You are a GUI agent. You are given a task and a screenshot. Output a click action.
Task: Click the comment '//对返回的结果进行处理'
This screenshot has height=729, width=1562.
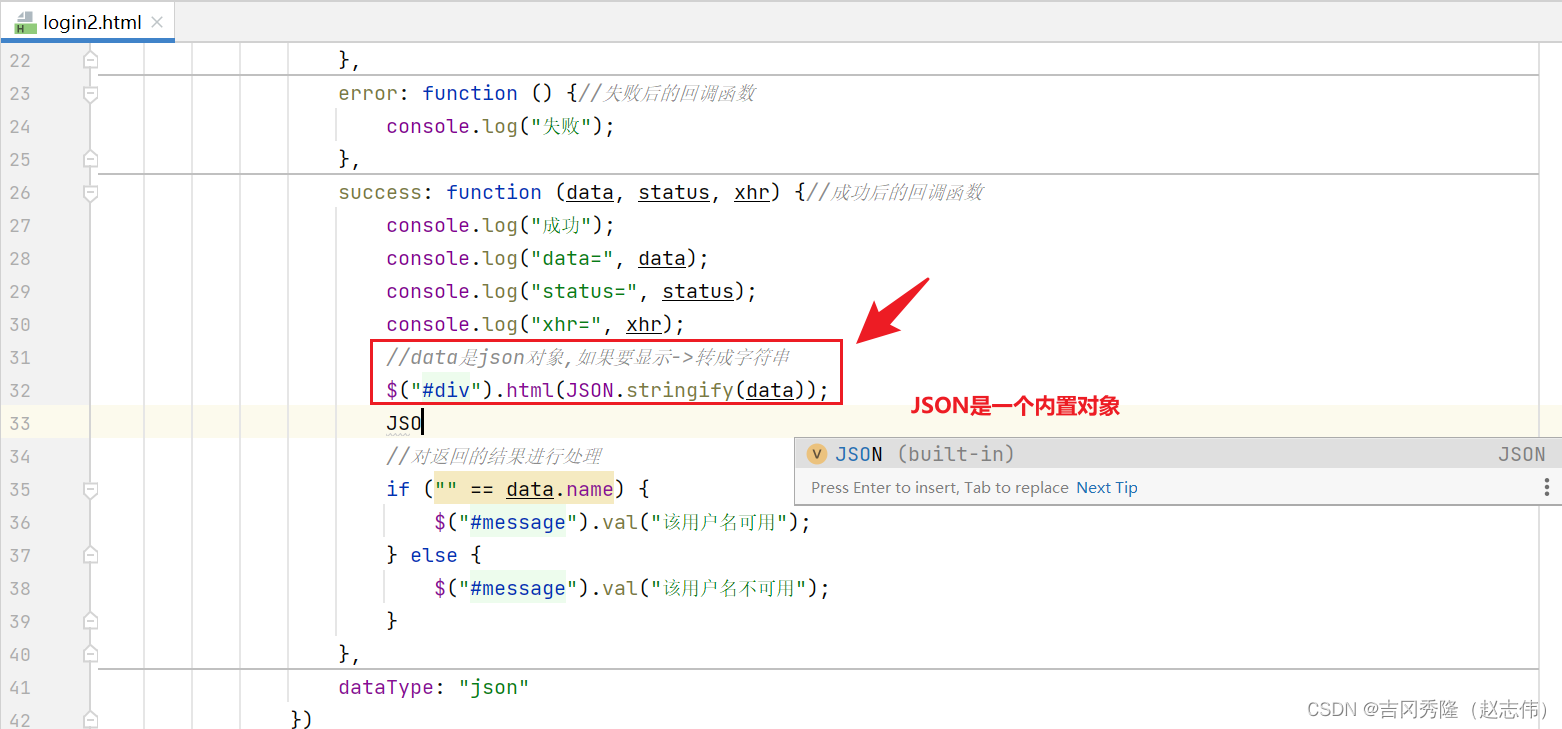(x=494, y=457)
